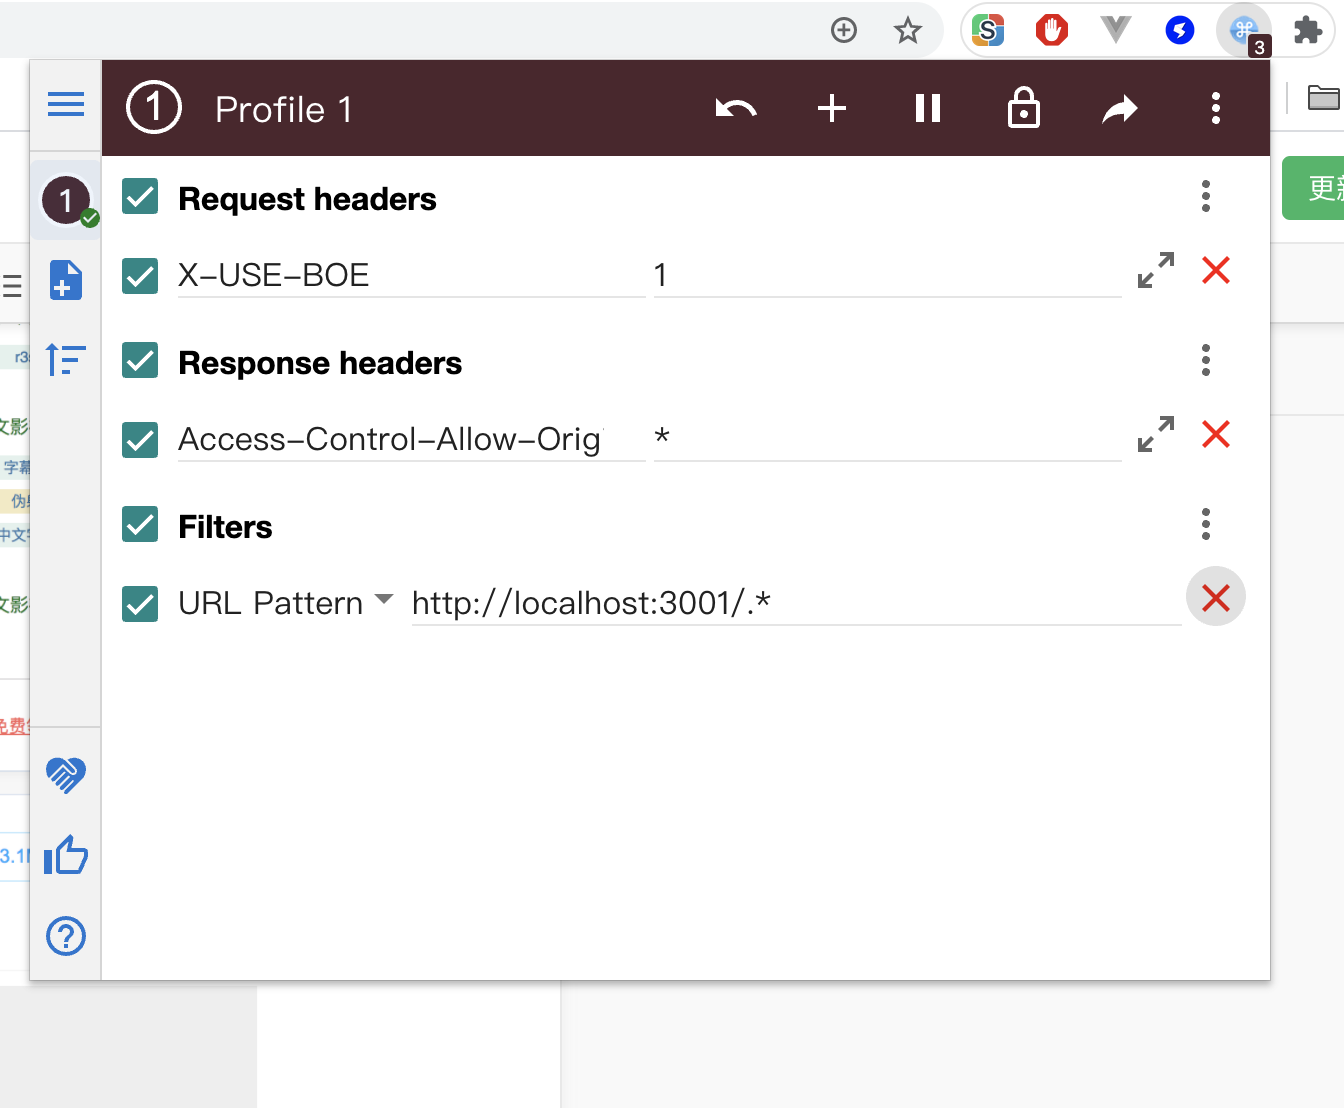Disable the X-USE-BOE header checkbox
The height and width of the screenshot is (1108, 1344).
(140, 275)
